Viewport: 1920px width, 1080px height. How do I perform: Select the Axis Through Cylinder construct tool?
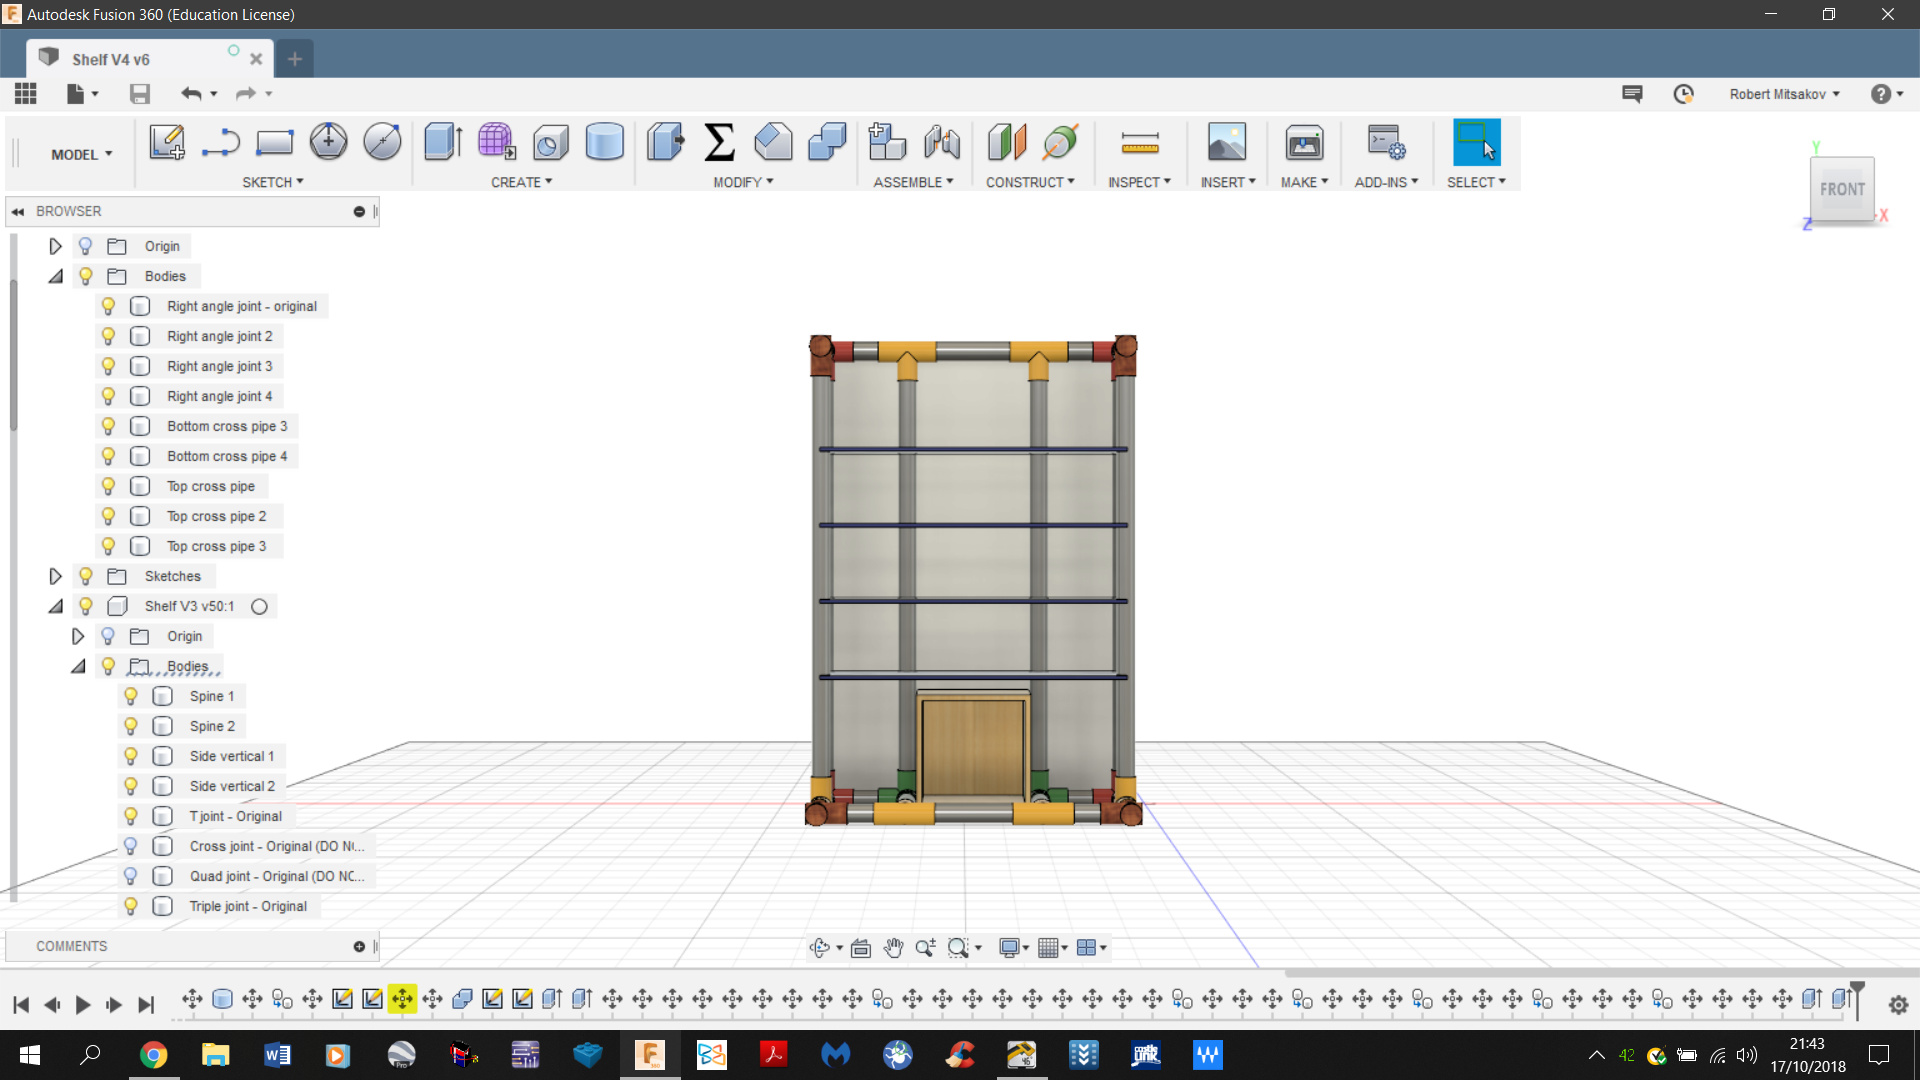pyautogui.click(x=1060, y=142)
